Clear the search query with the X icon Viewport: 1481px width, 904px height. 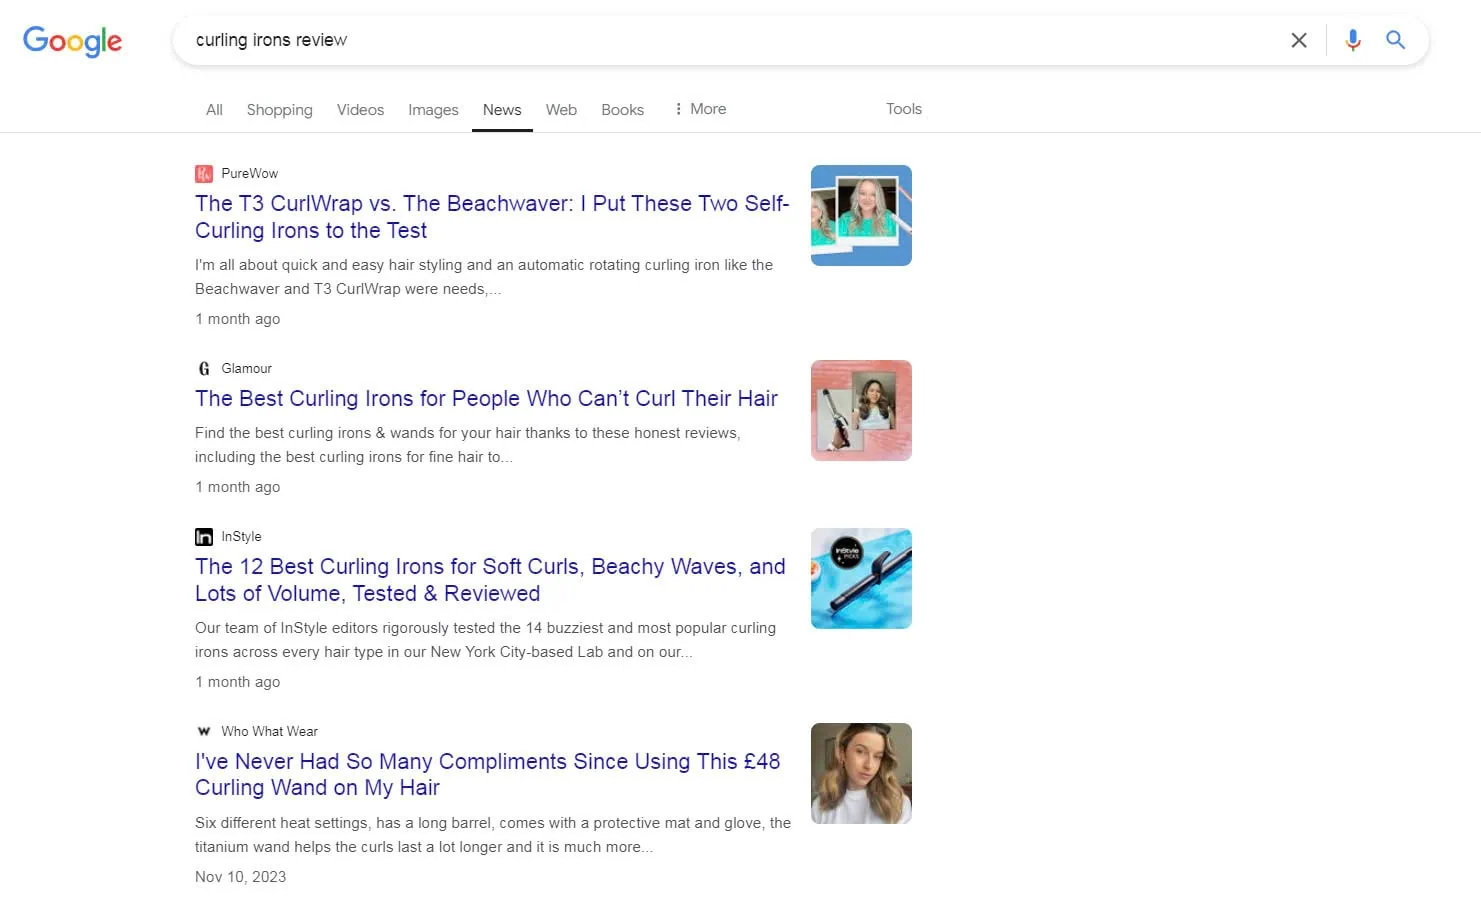click(1299, 40)
